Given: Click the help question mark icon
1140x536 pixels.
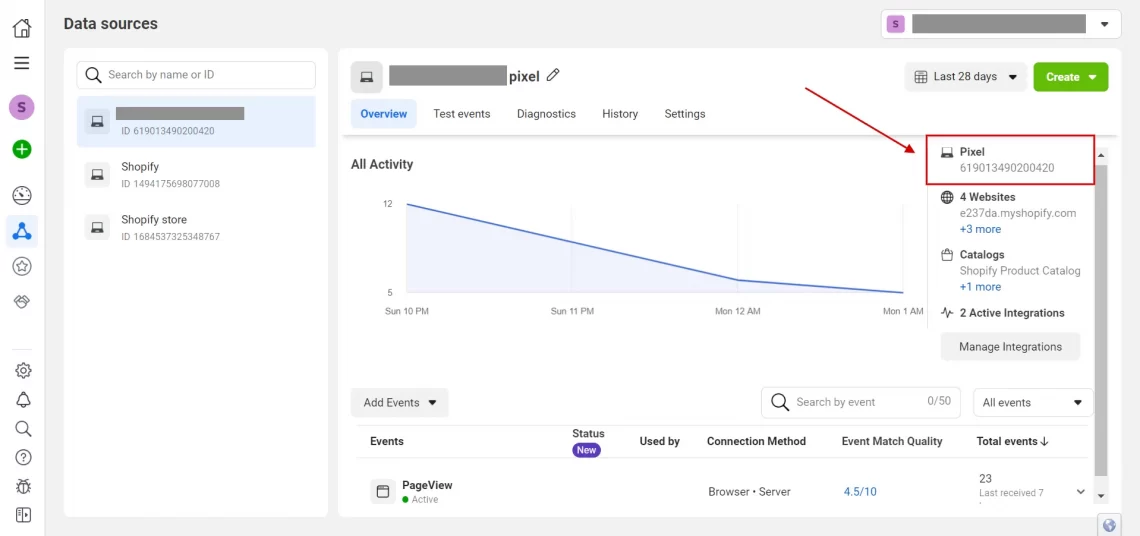Looking at the screenshot, I should pos(22,457).
